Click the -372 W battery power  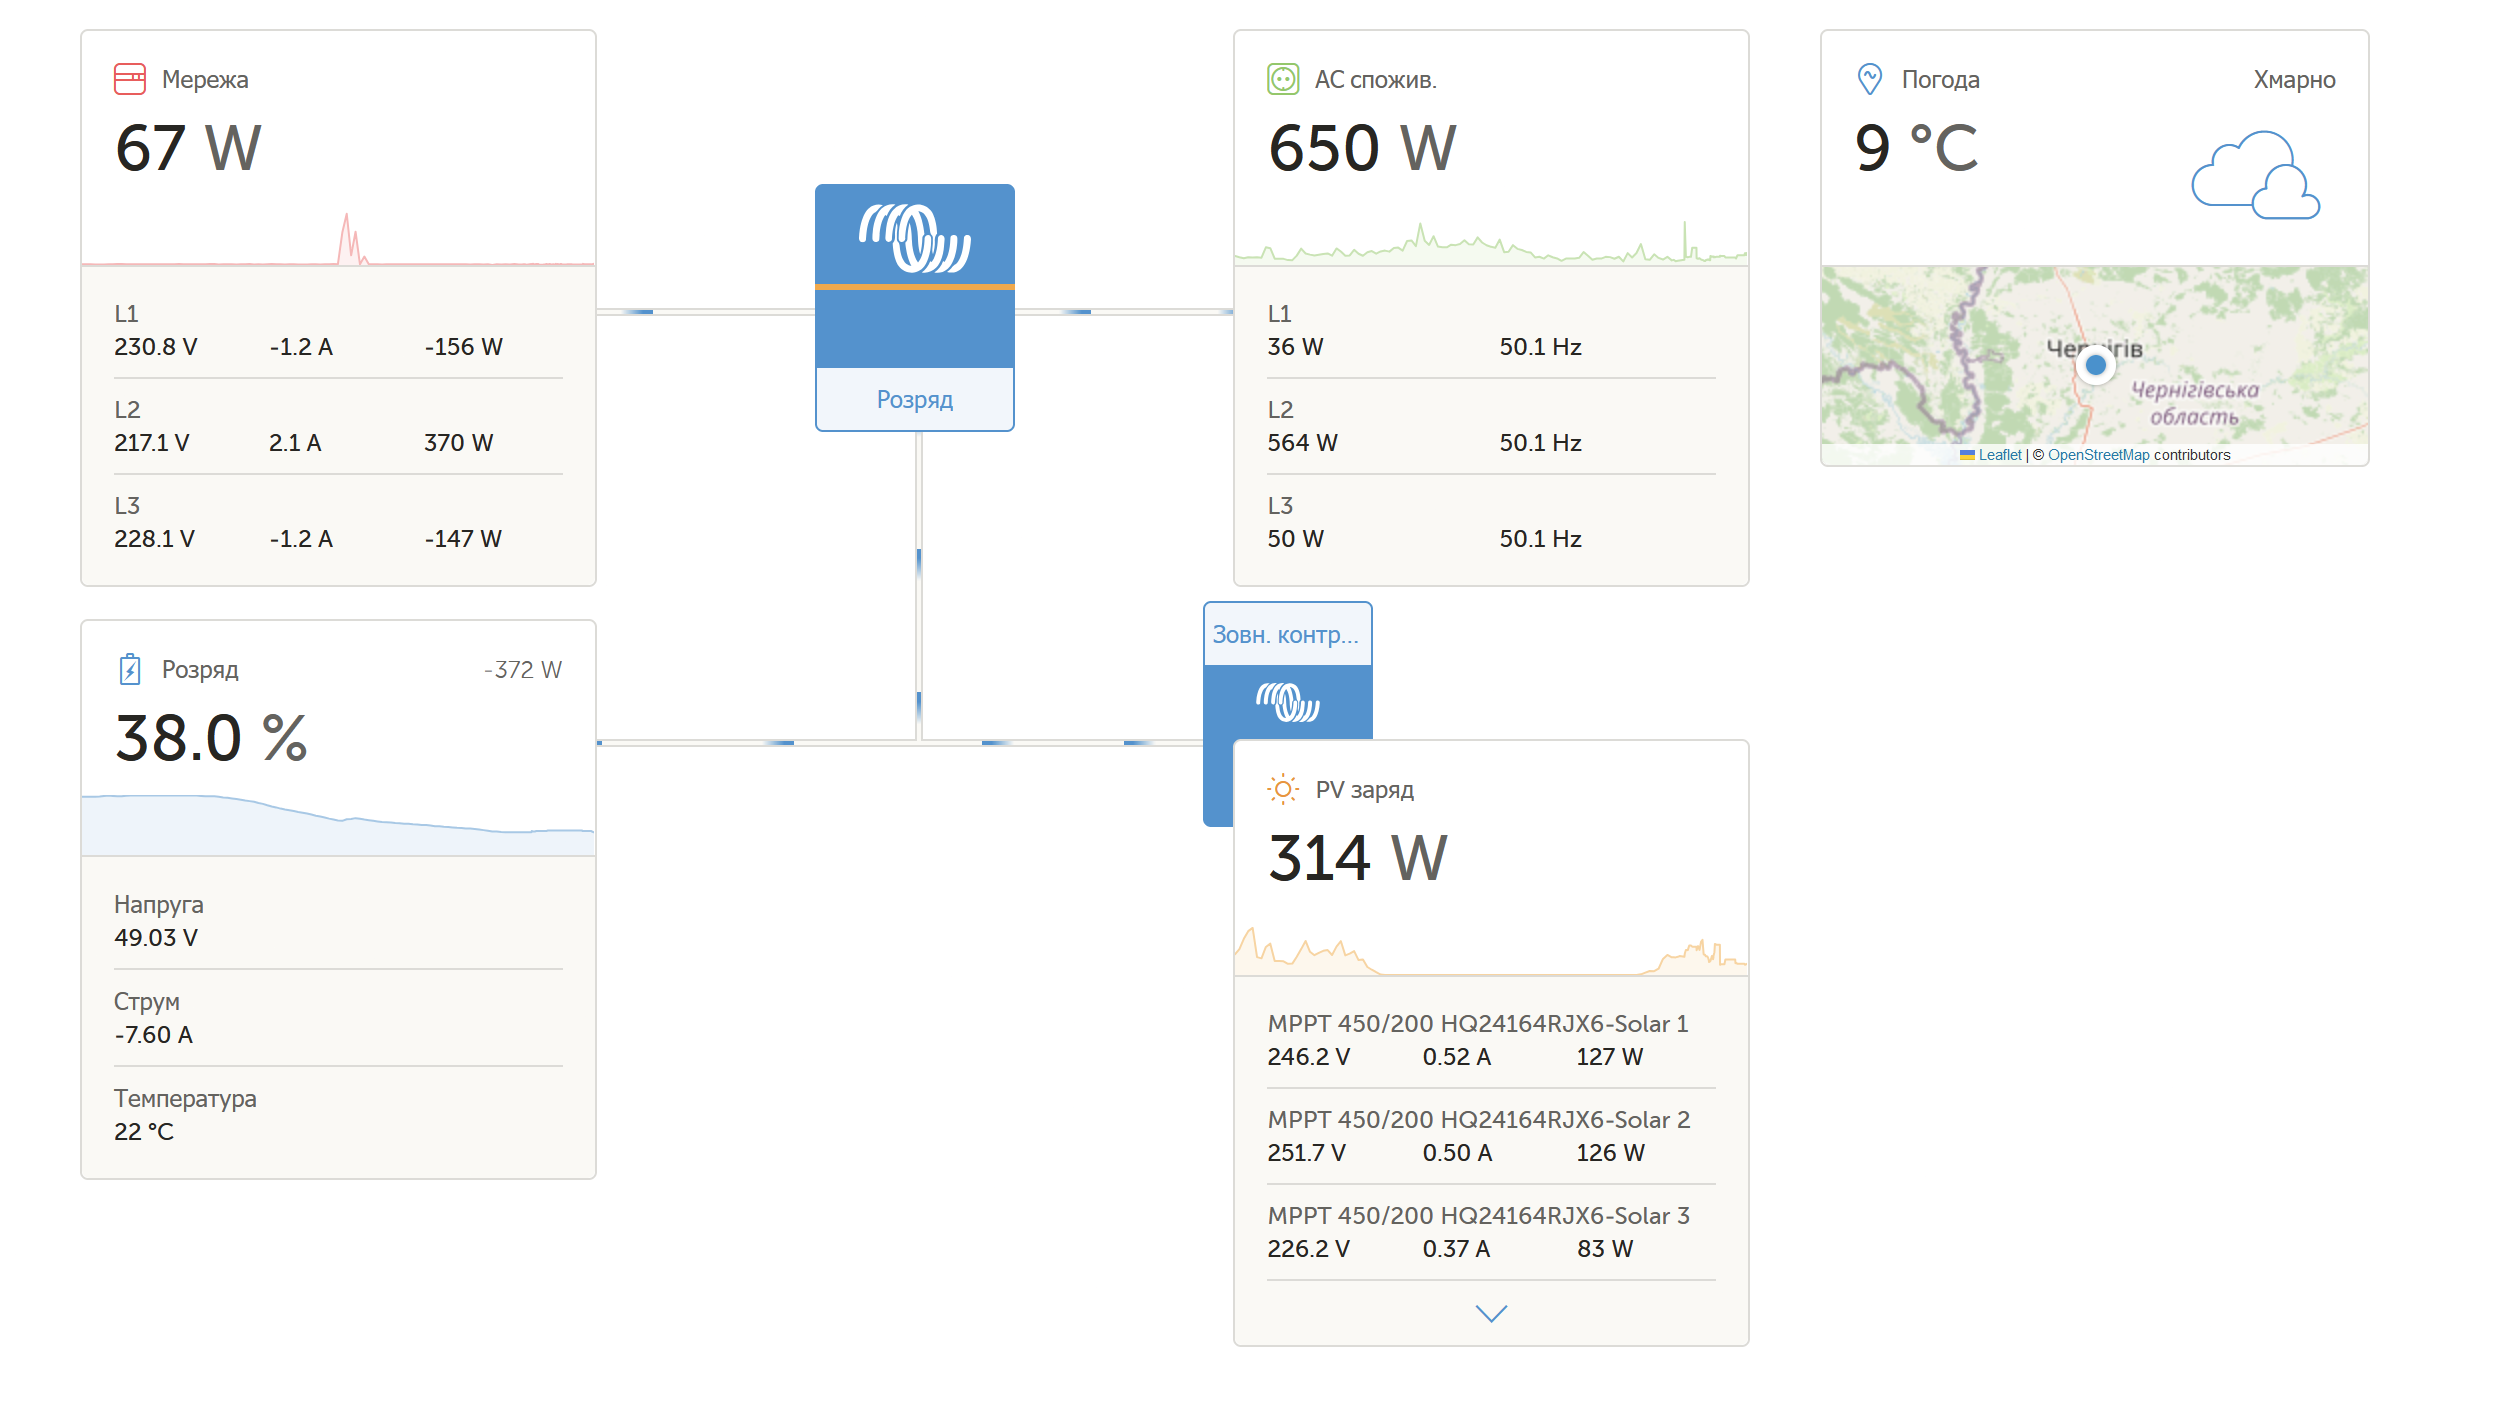coord(522,670)
